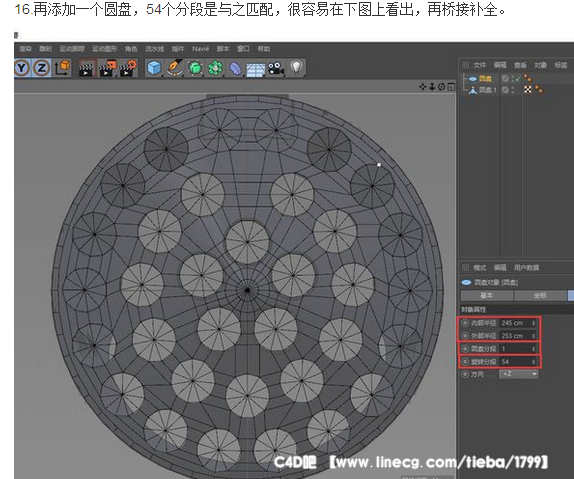Click the purple Bend deformer icon
This screenshot has height=479, width=574.
point(235,68)
